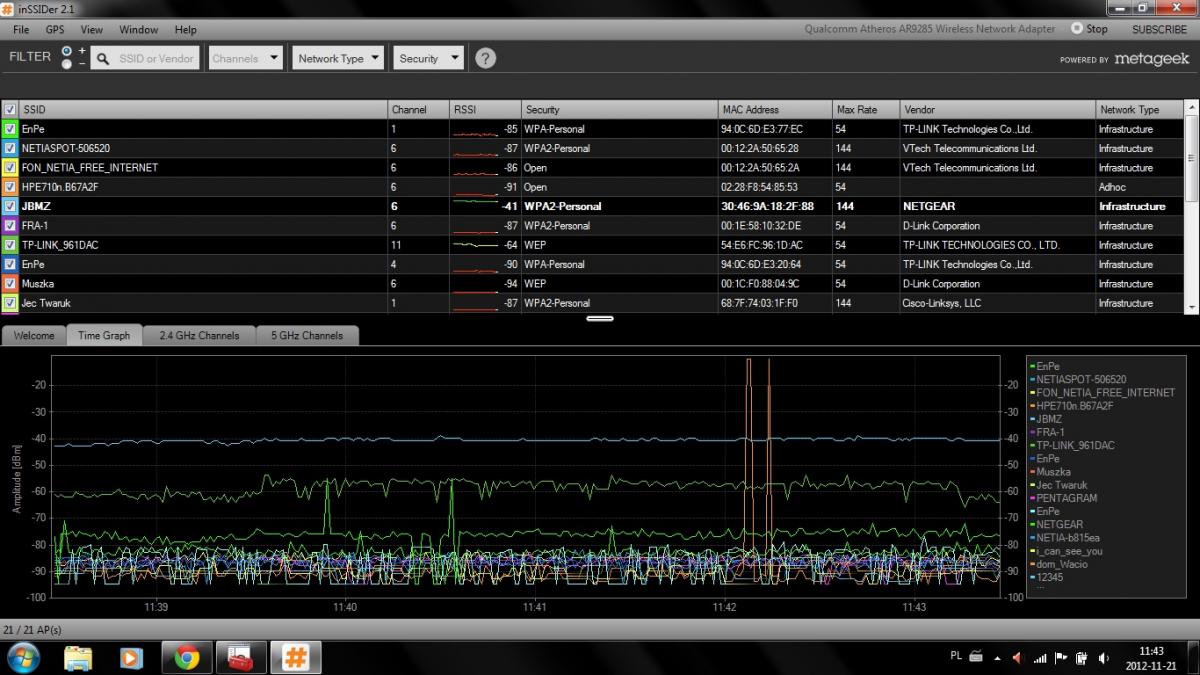The height and width of the screenshot is (675, 1200).
Task: Launch the media player taskbar icon
Action: [x=131, y=657]
